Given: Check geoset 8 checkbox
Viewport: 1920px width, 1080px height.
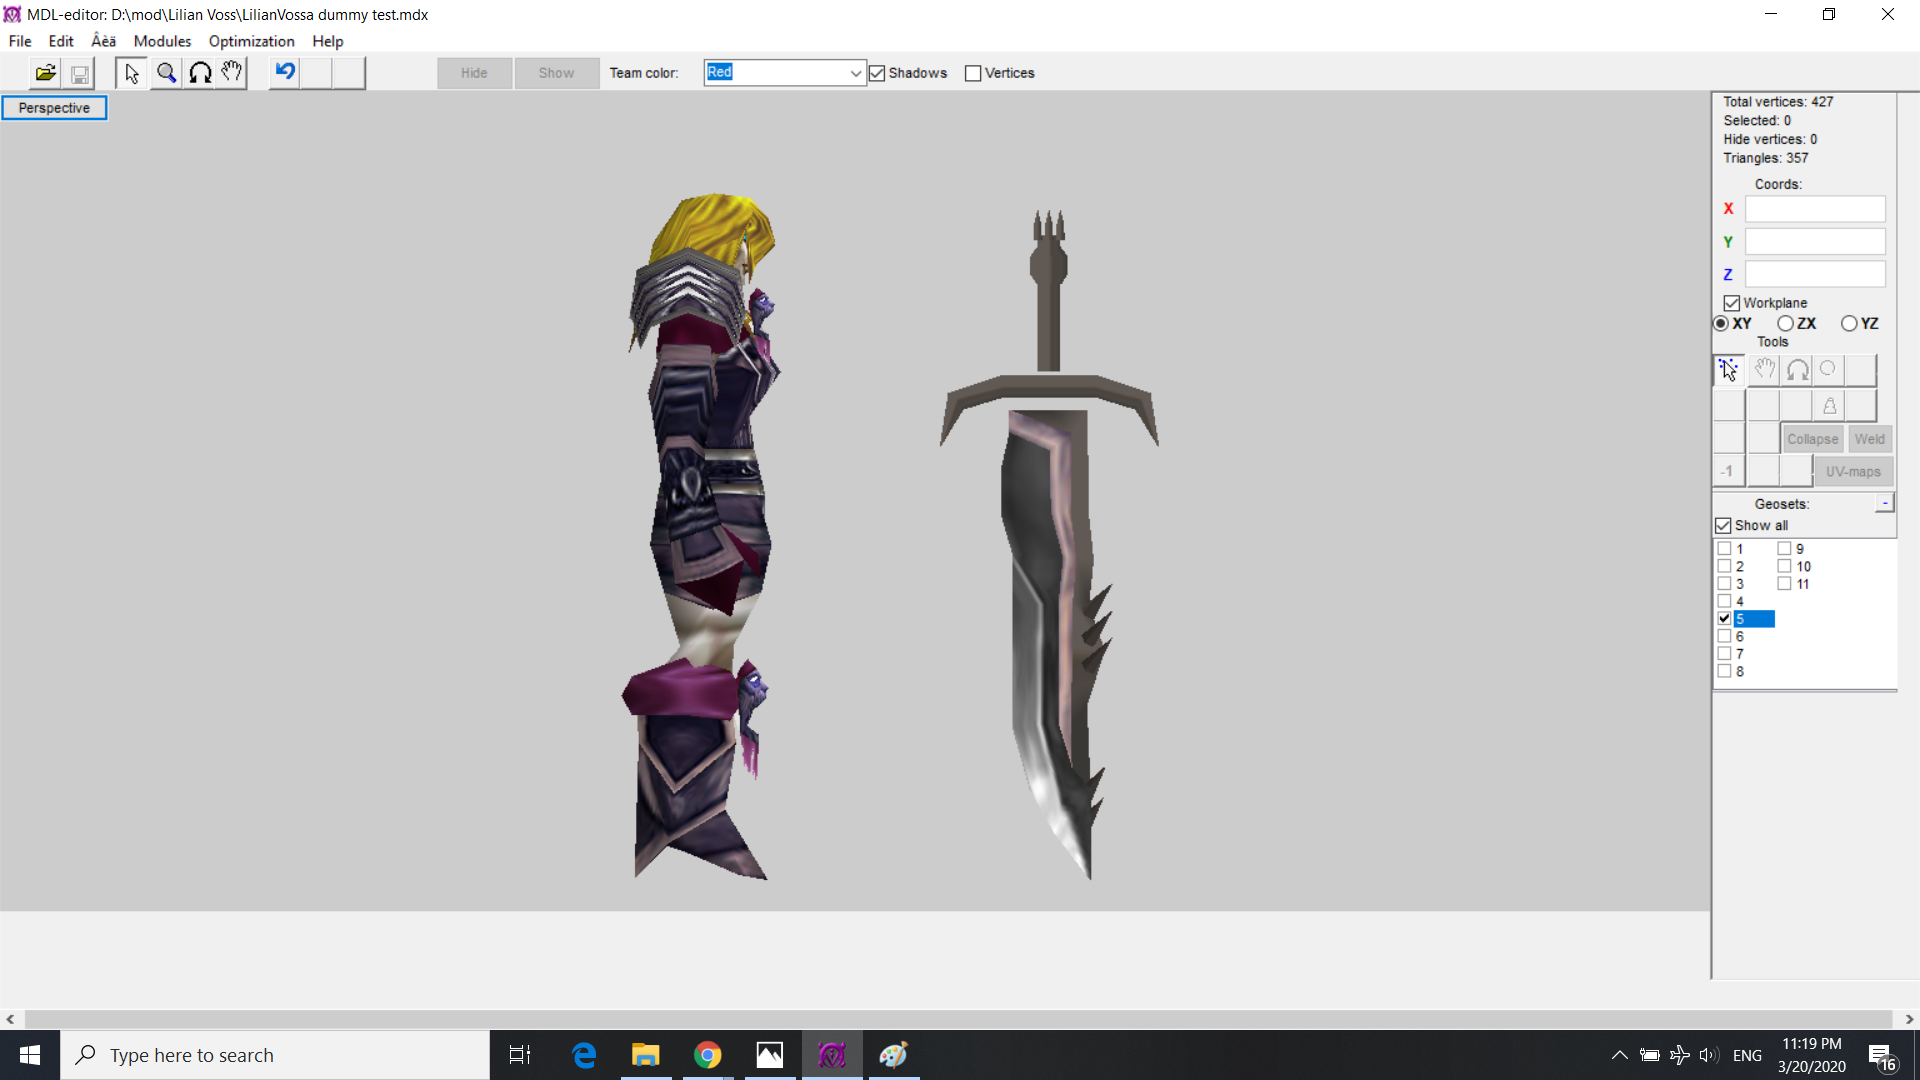Looking at the screenshot, I should pos(1724,671).
